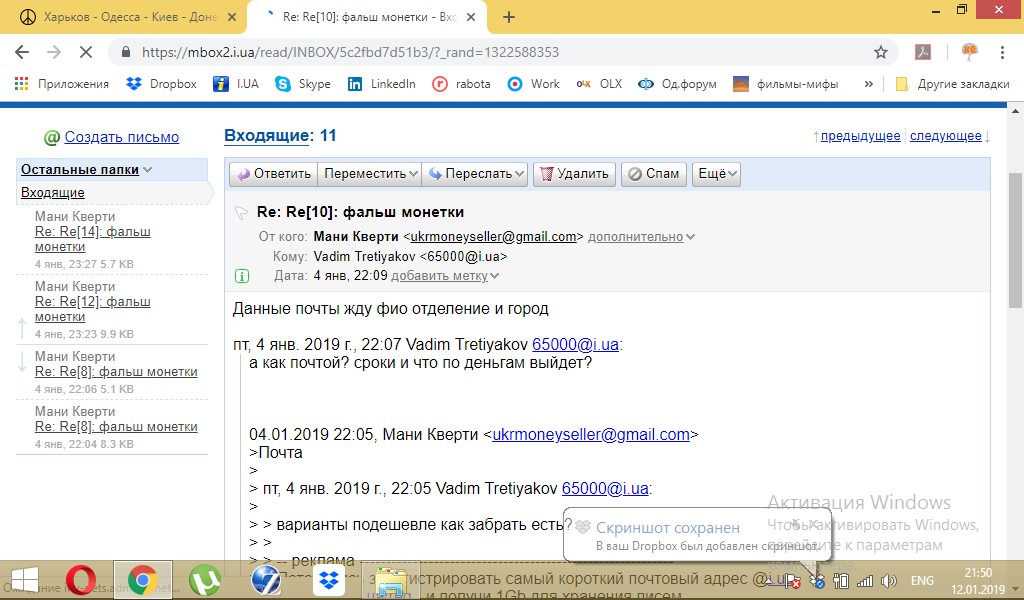
Task: Expand the Остальные папки dropdown
Action: tap(86, 170)
